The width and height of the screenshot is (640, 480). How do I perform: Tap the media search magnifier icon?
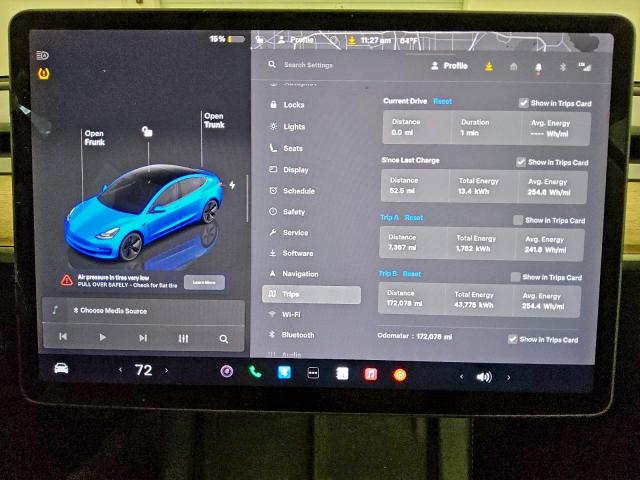point(224,339)
